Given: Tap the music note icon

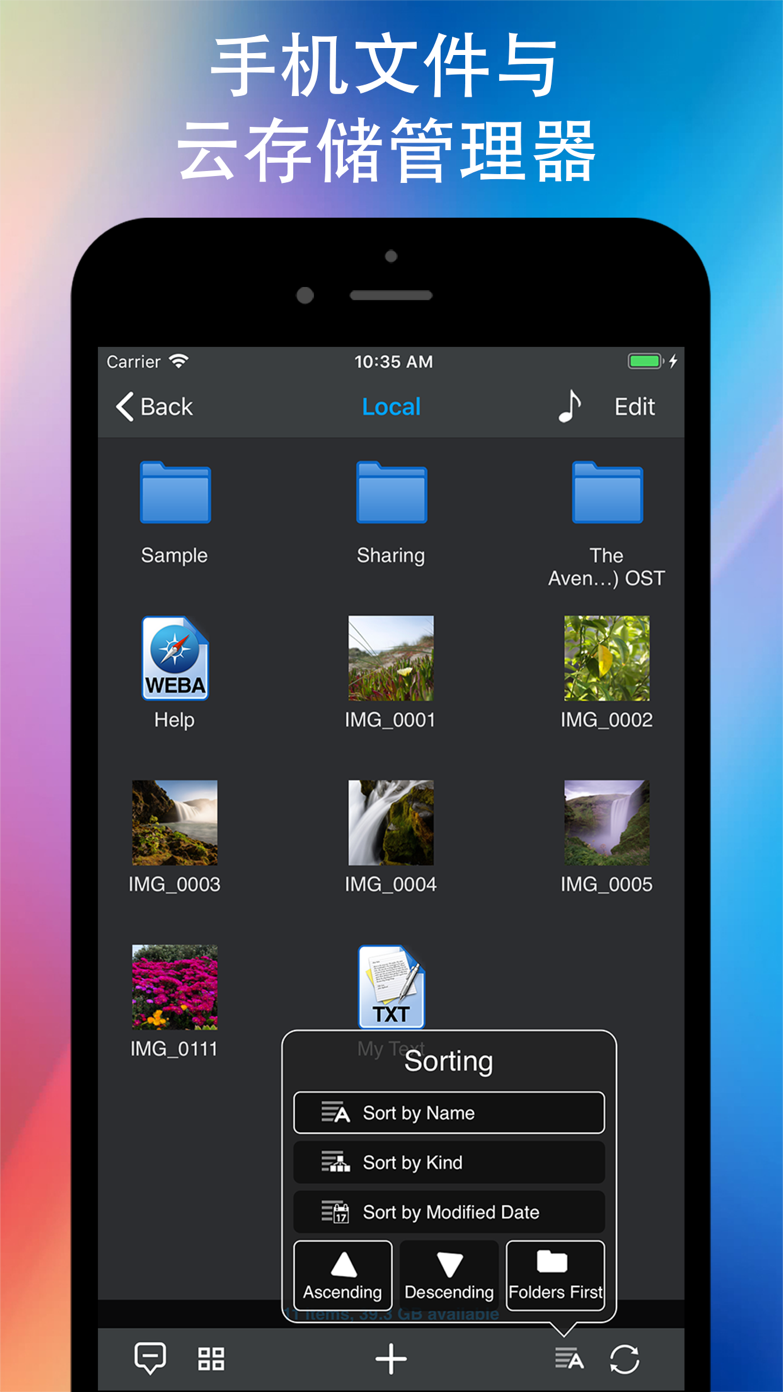Looking at the screenshot, I should [x=569, y=406].
